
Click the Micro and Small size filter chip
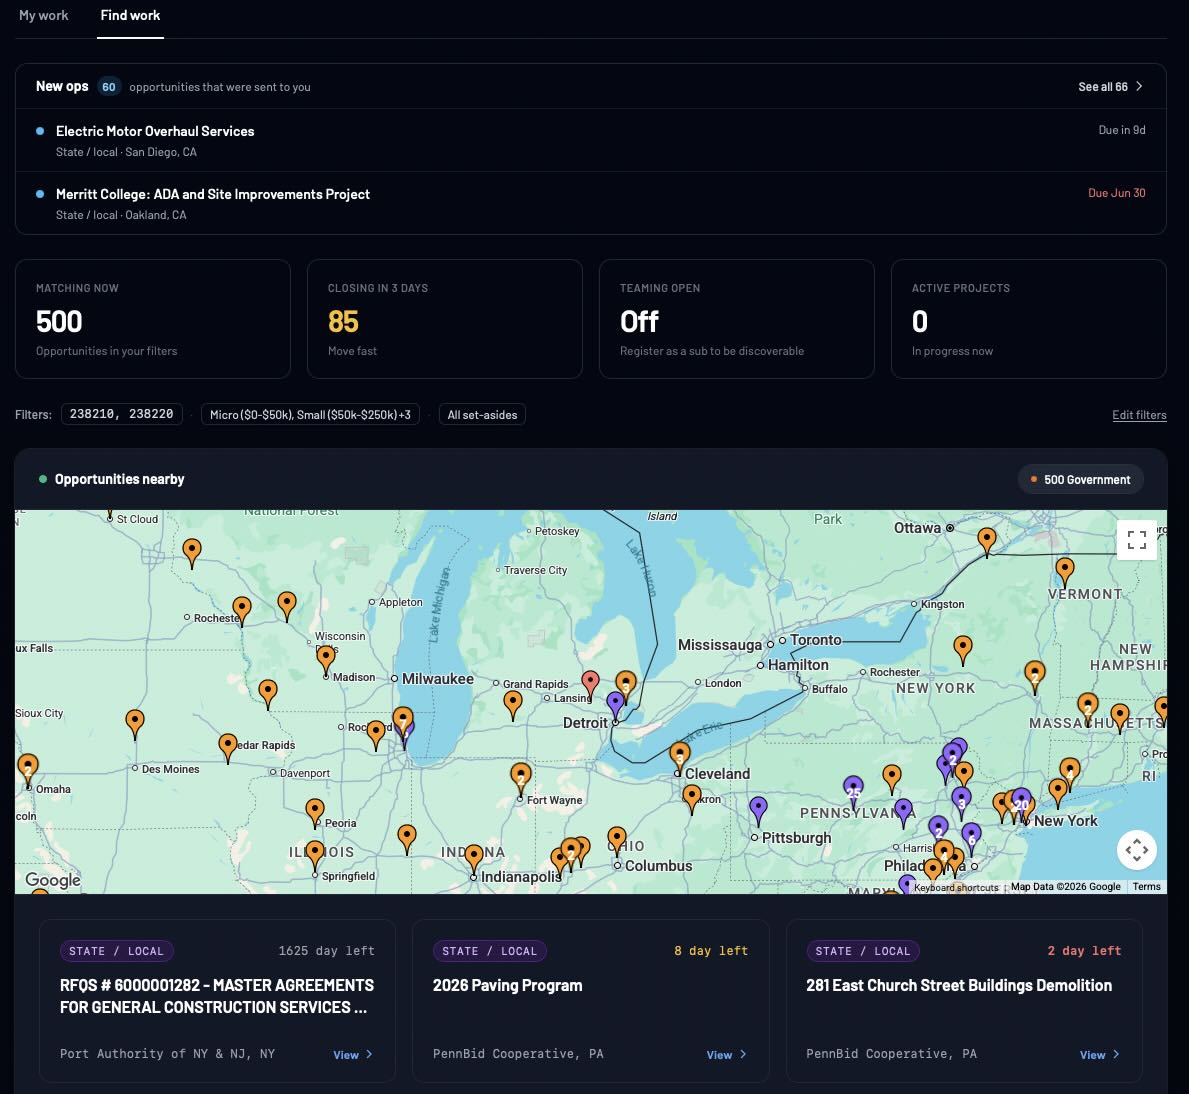(310, 414)
